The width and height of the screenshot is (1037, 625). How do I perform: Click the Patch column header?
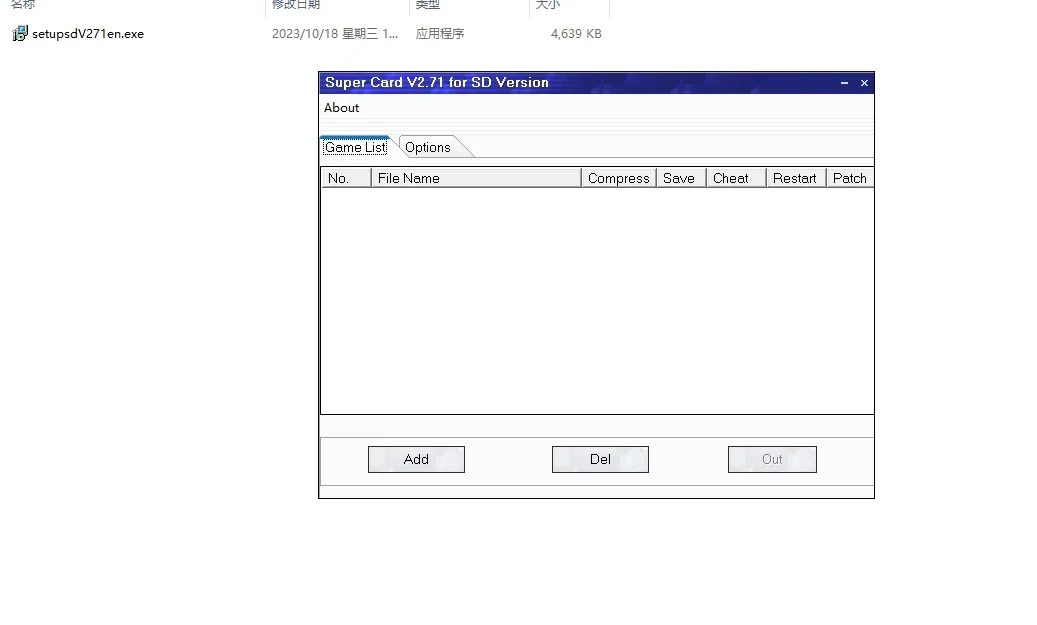pos(850,178)
